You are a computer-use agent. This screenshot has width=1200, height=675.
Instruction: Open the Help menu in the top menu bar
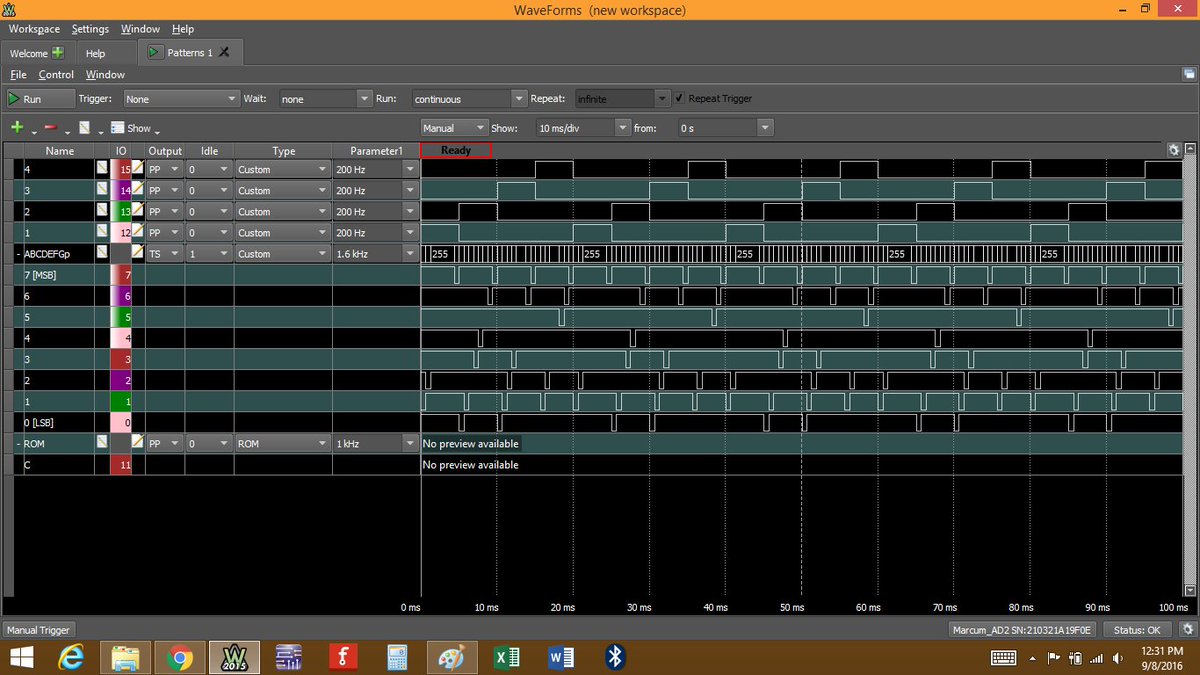pyautogui.click(x=182, y=29)
